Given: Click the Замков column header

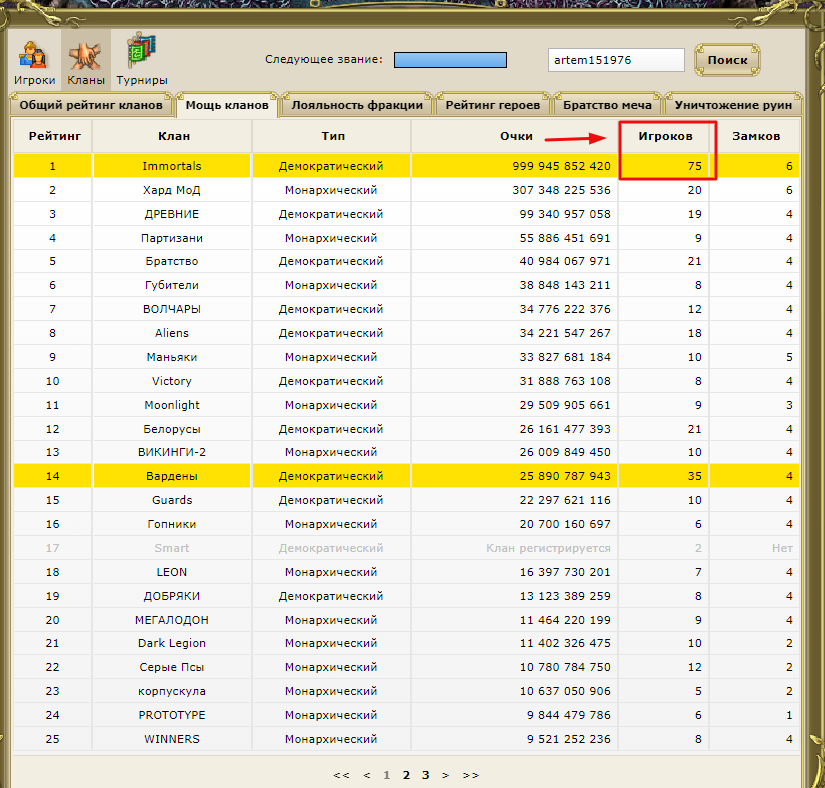Looking at the screenshot, I should click(756, 136).
